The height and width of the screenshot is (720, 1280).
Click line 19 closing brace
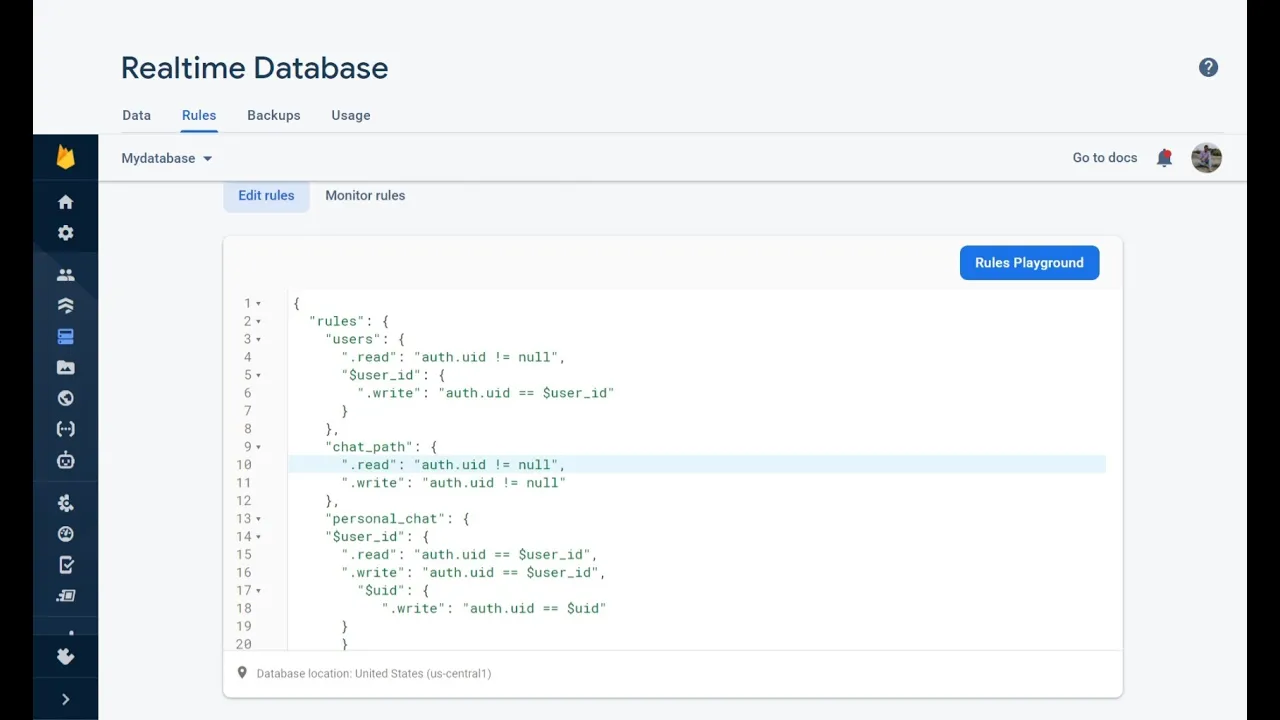pos(345,627)
